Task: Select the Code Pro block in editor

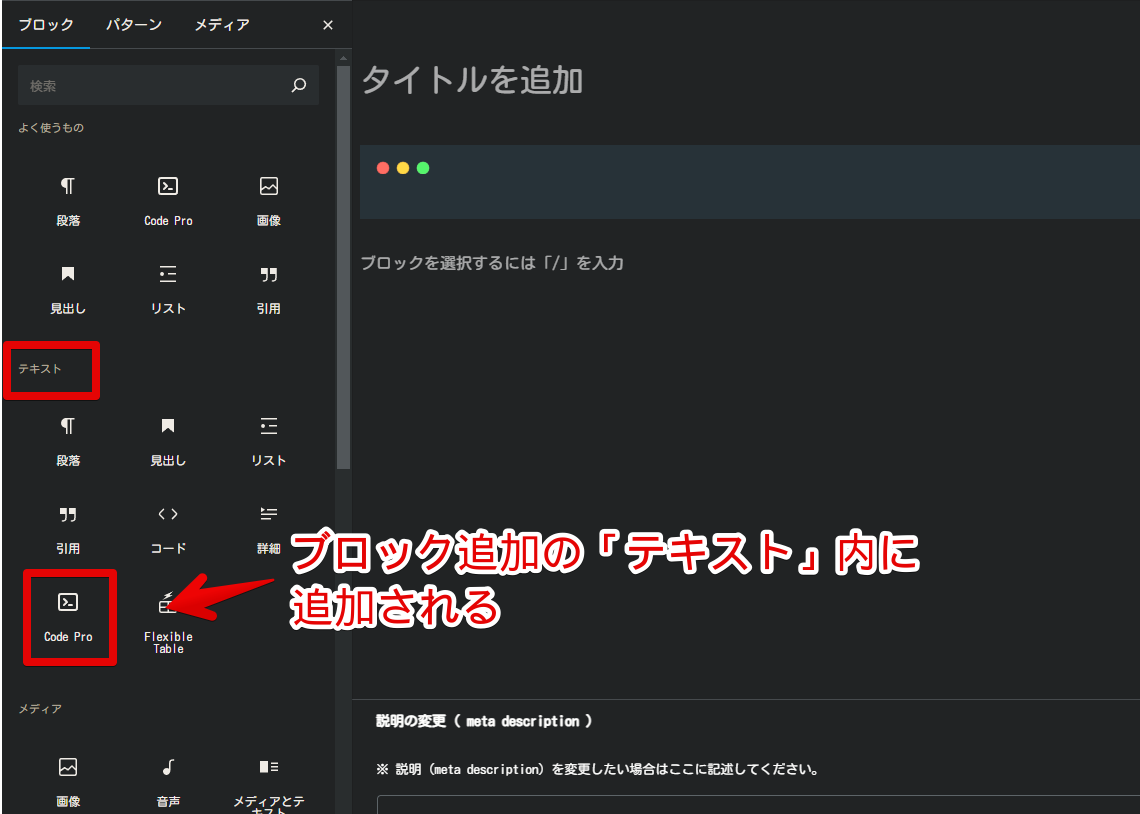Action: pyautogui.click(x=750, y=182)
